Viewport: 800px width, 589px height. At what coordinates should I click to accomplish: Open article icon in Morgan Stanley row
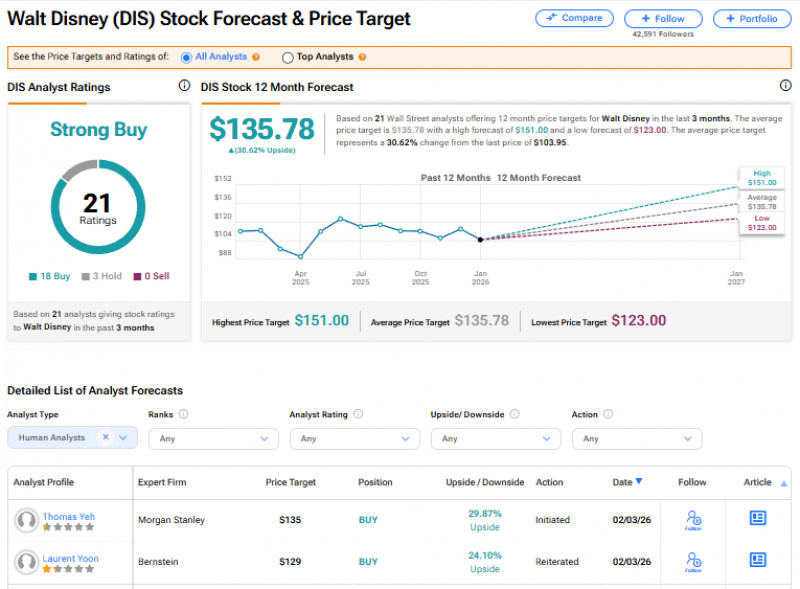(x=758, y=518)
